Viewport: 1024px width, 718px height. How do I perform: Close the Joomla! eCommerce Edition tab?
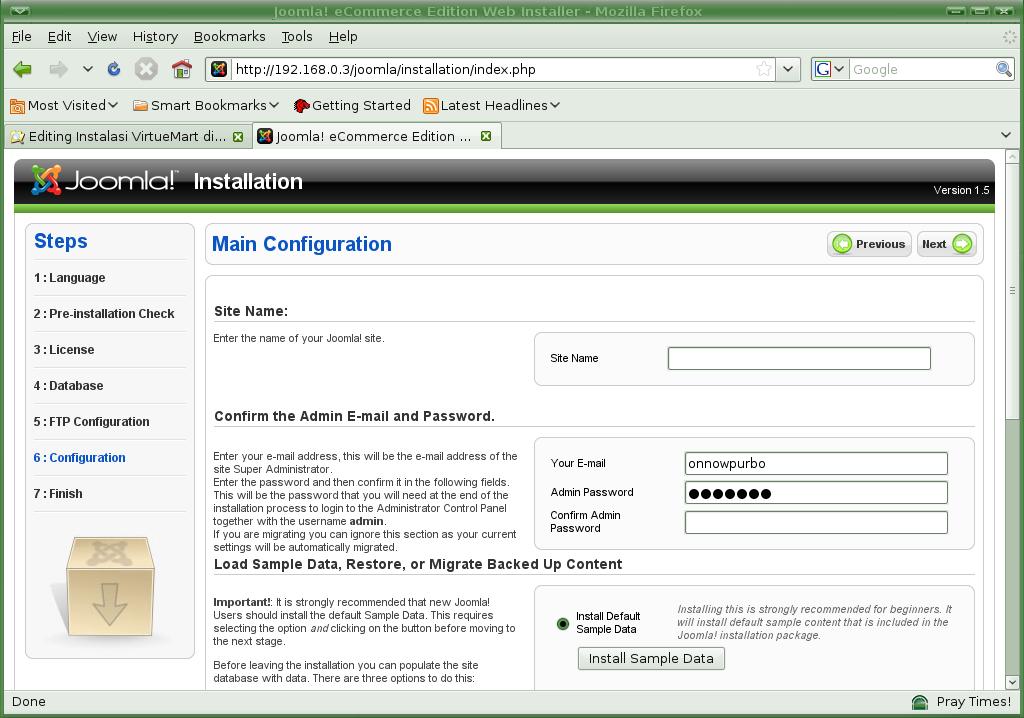pyautogui.click(x=486, y=136)
